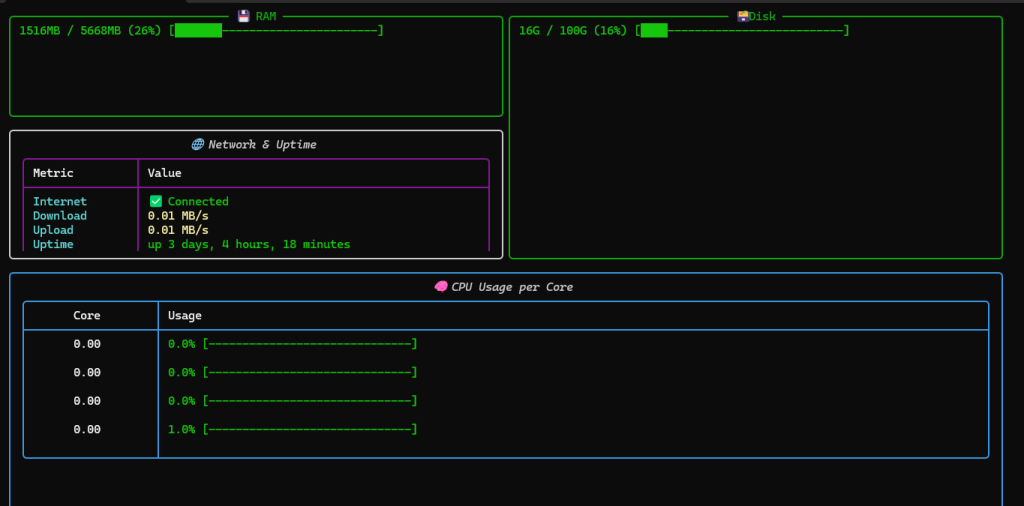Click the brain icon beside CPU Usage title
Screen dimensions: 1024x506
click(440, 287)
